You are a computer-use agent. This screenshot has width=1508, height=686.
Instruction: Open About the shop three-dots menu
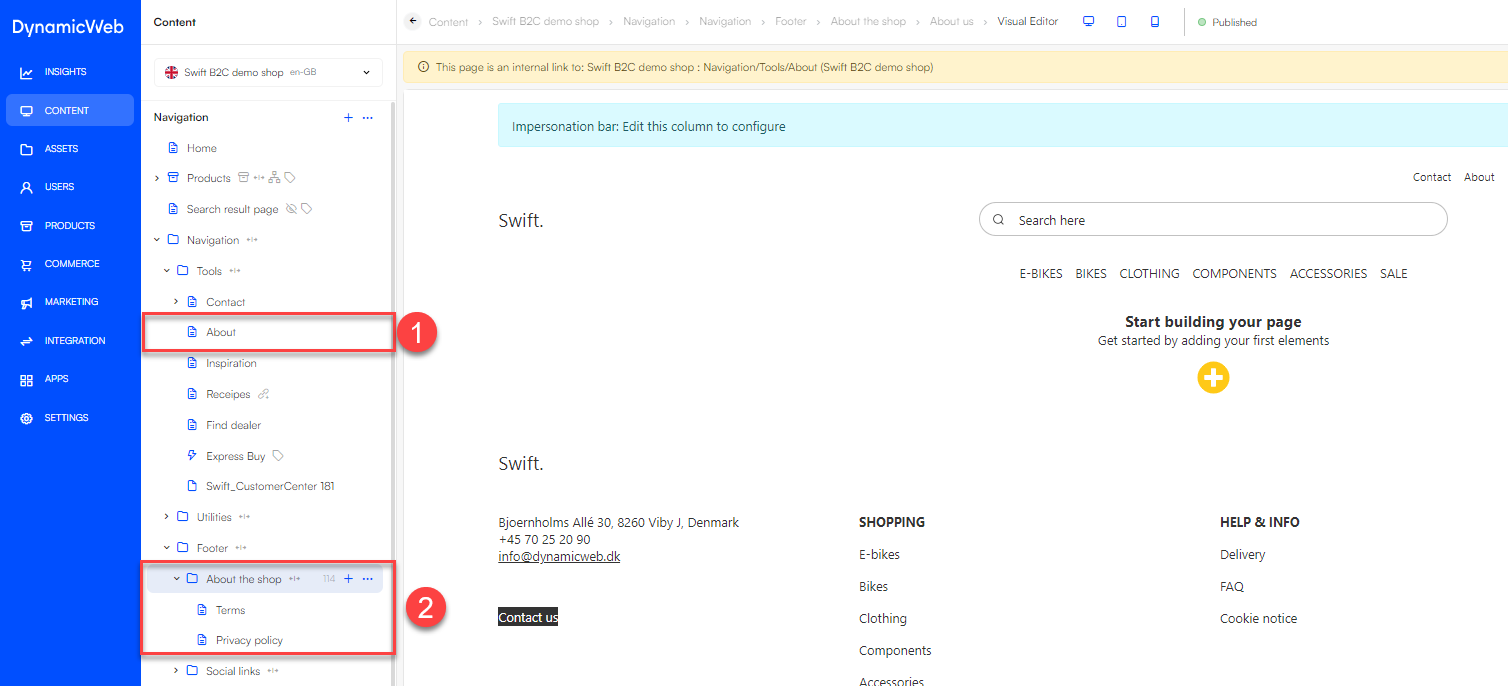point(368,579)
